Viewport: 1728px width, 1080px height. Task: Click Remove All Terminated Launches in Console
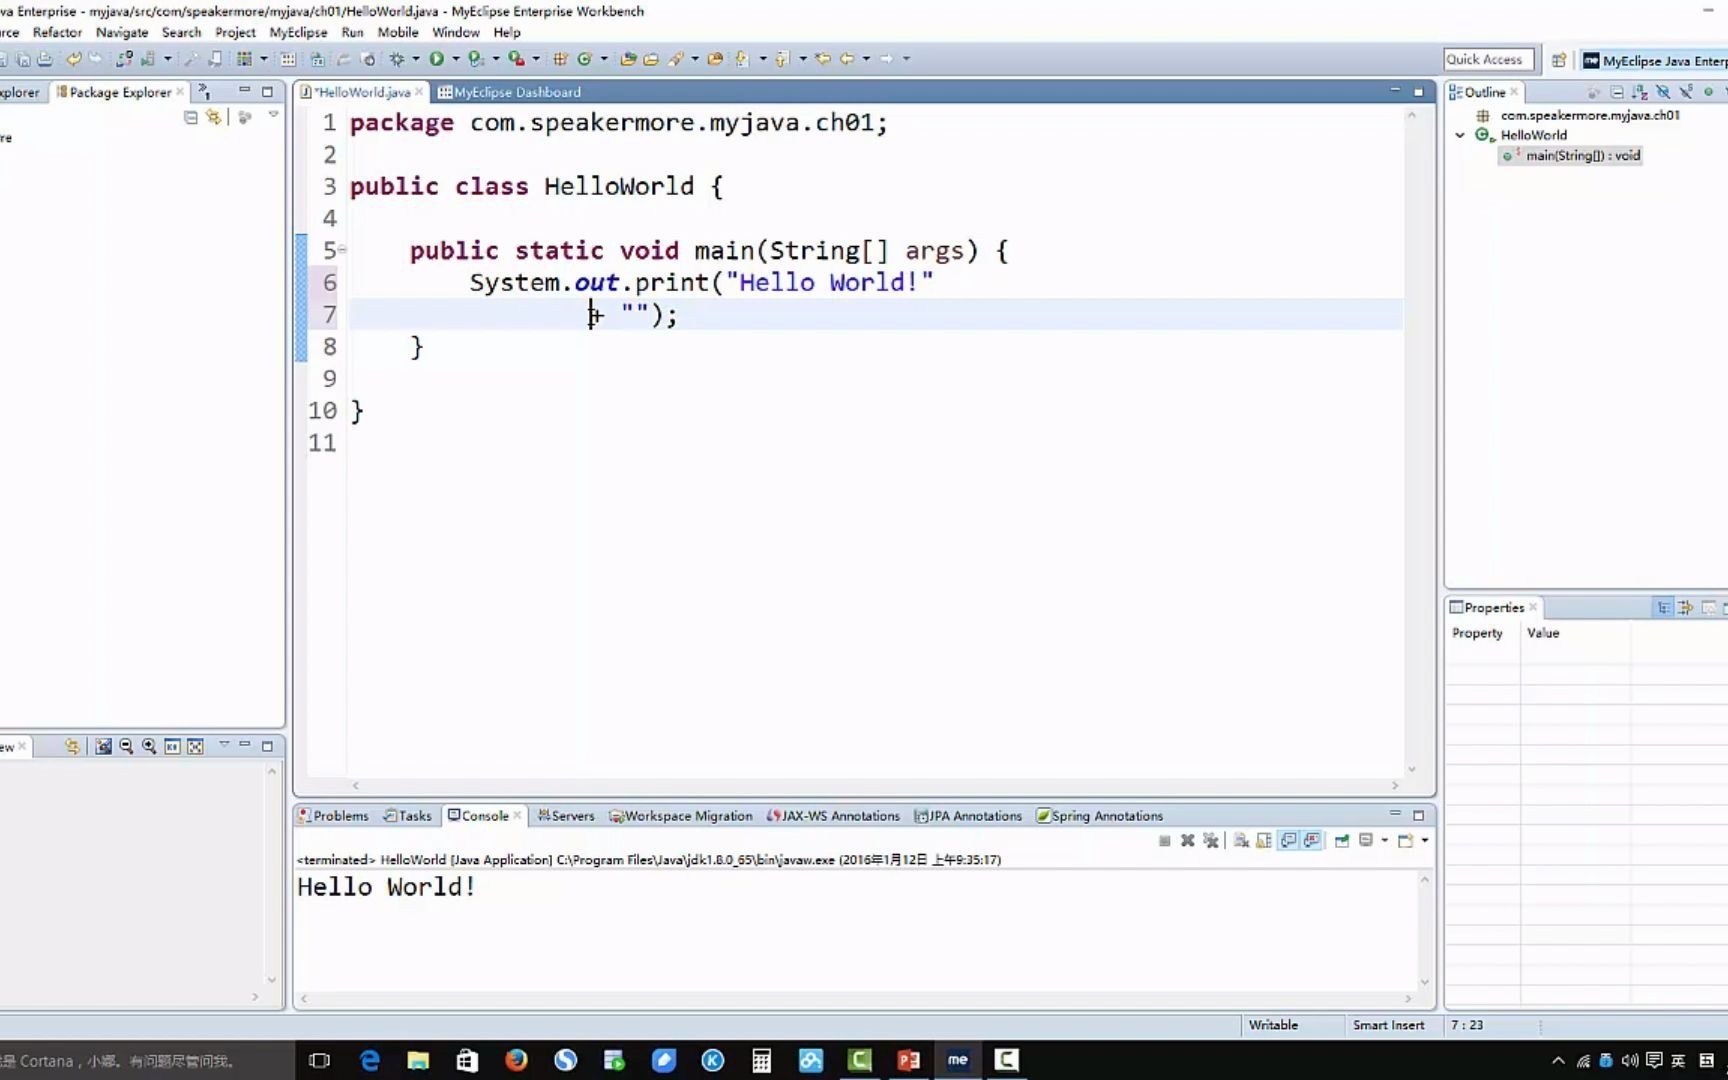(x=1211, y=840)
